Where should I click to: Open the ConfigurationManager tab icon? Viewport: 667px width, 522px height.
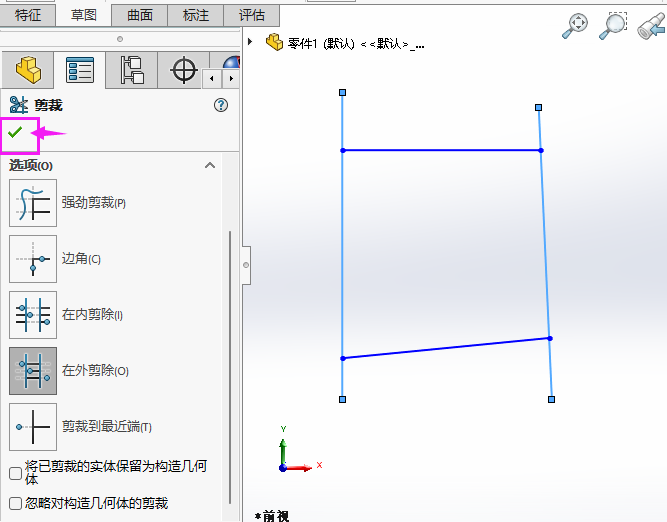point(131,70)
